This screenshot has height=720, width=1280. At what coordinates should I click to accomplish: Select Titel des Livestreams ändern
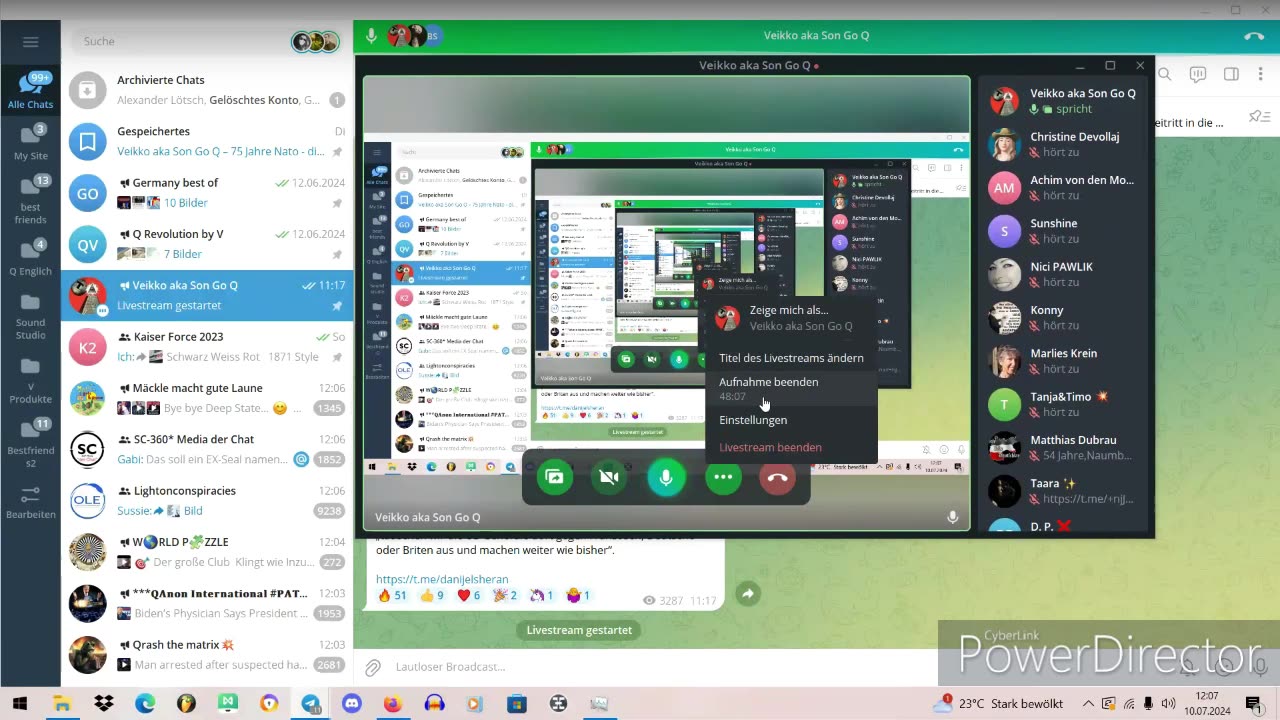[x=790, y=358]
